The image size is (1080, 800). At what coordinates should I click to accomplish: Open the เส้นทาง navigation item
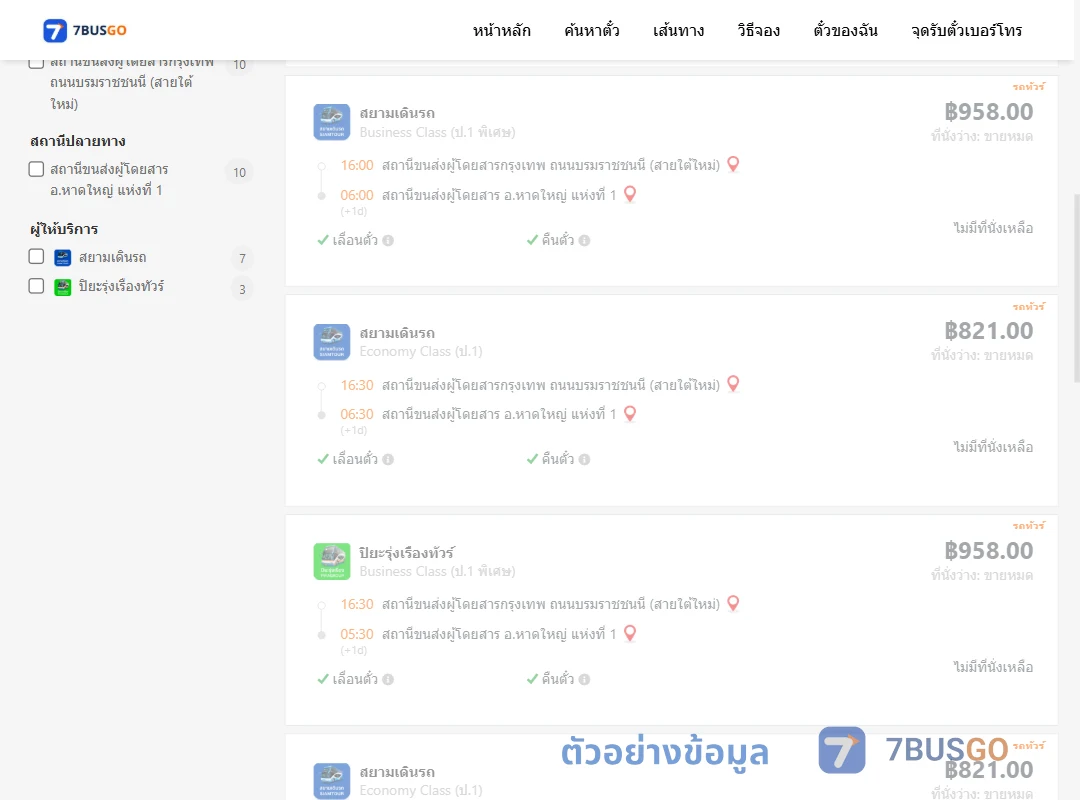(678, 30)
